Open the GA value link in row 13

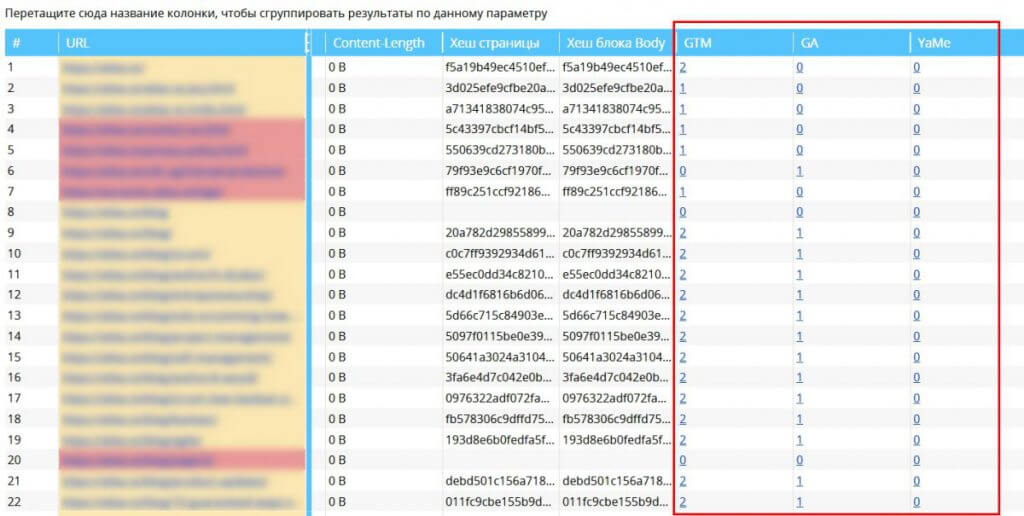tap(800, 315)
